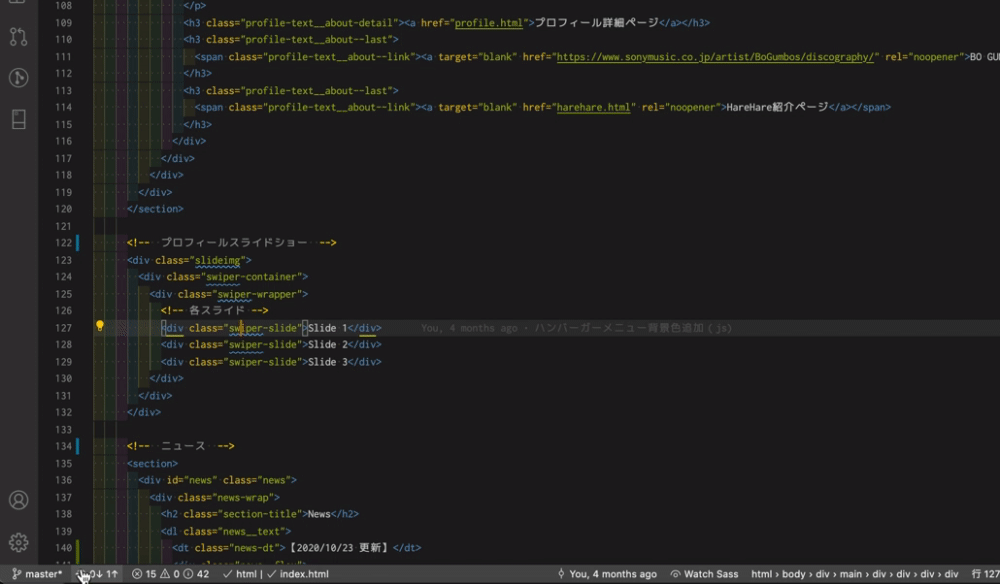Toggle Watch Sass in the status bar
Screen dimensions: 1000x584
[x=704, y=574]
